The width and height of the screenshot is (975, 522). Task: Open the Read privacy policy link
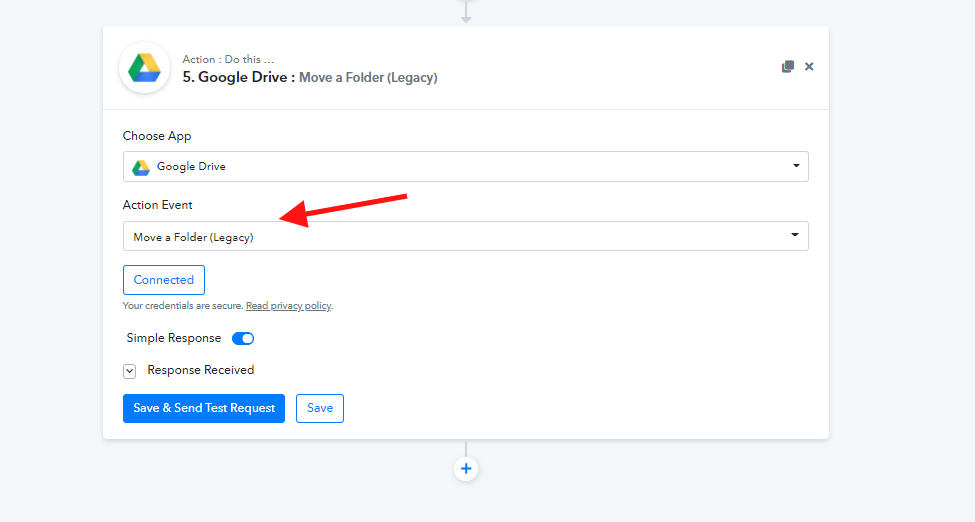pyautogui.click(x=289, y=306)
